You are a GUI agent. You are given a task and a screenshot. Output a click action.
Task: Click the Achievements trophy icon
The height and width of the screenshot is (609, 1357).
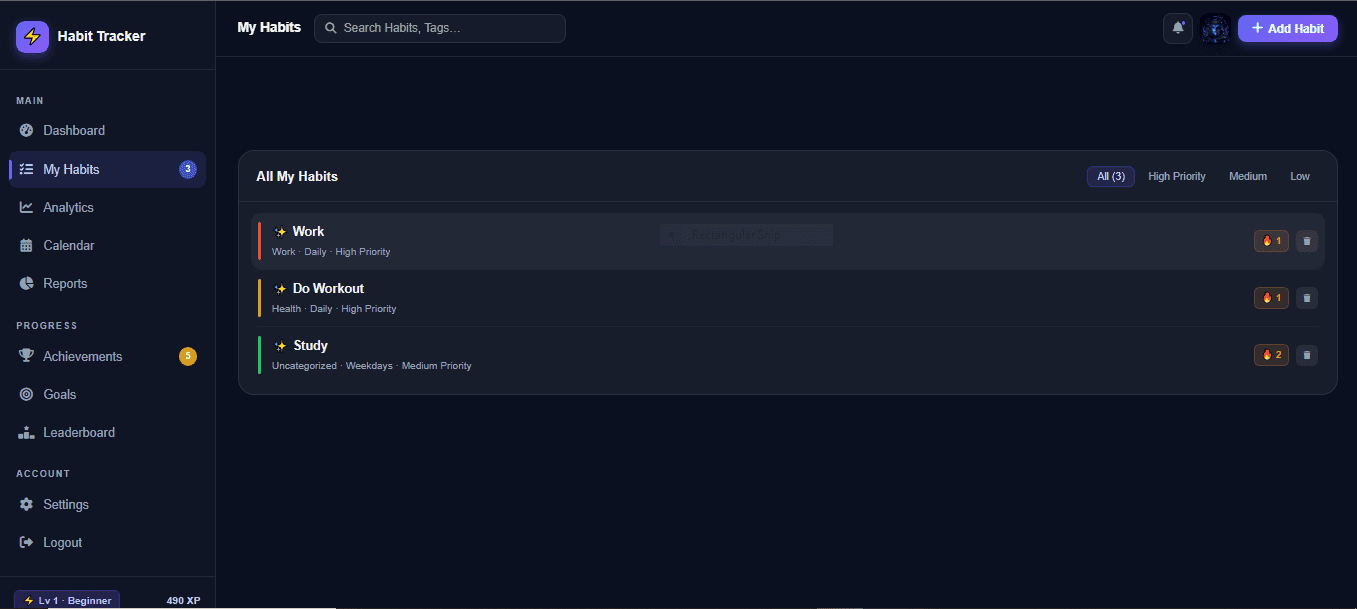pos(26,356)
